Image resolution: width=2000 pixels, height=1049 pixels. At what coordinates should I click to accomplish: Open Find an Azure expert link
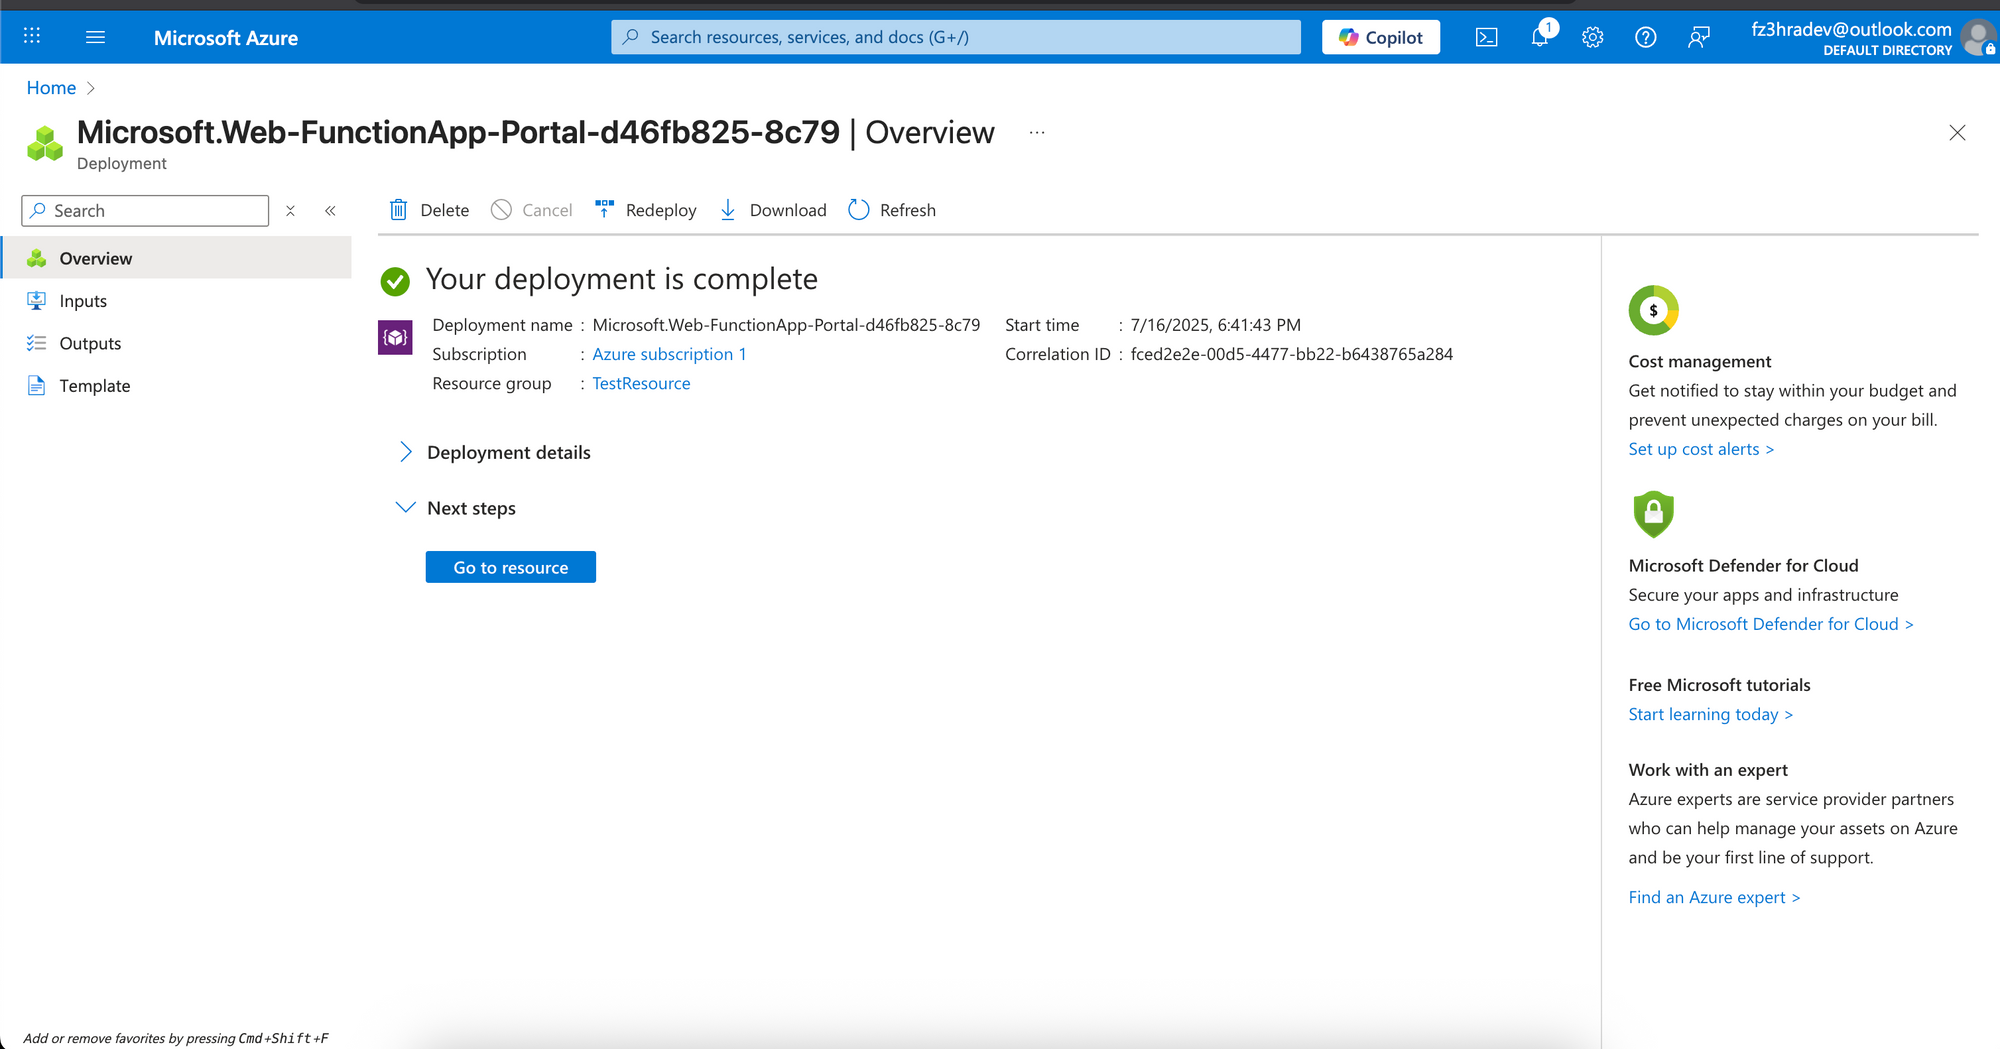click(x=1714, y=897)
